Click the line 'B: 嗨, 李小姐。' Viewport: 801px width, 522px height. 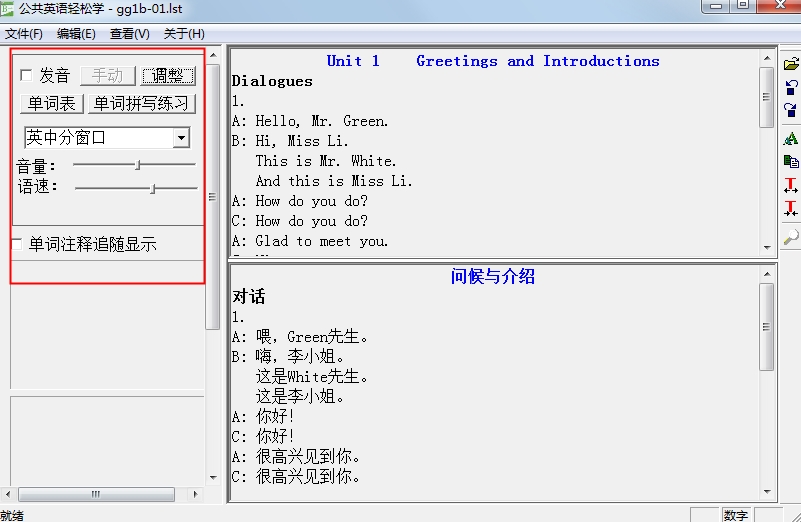click(288, 356)
